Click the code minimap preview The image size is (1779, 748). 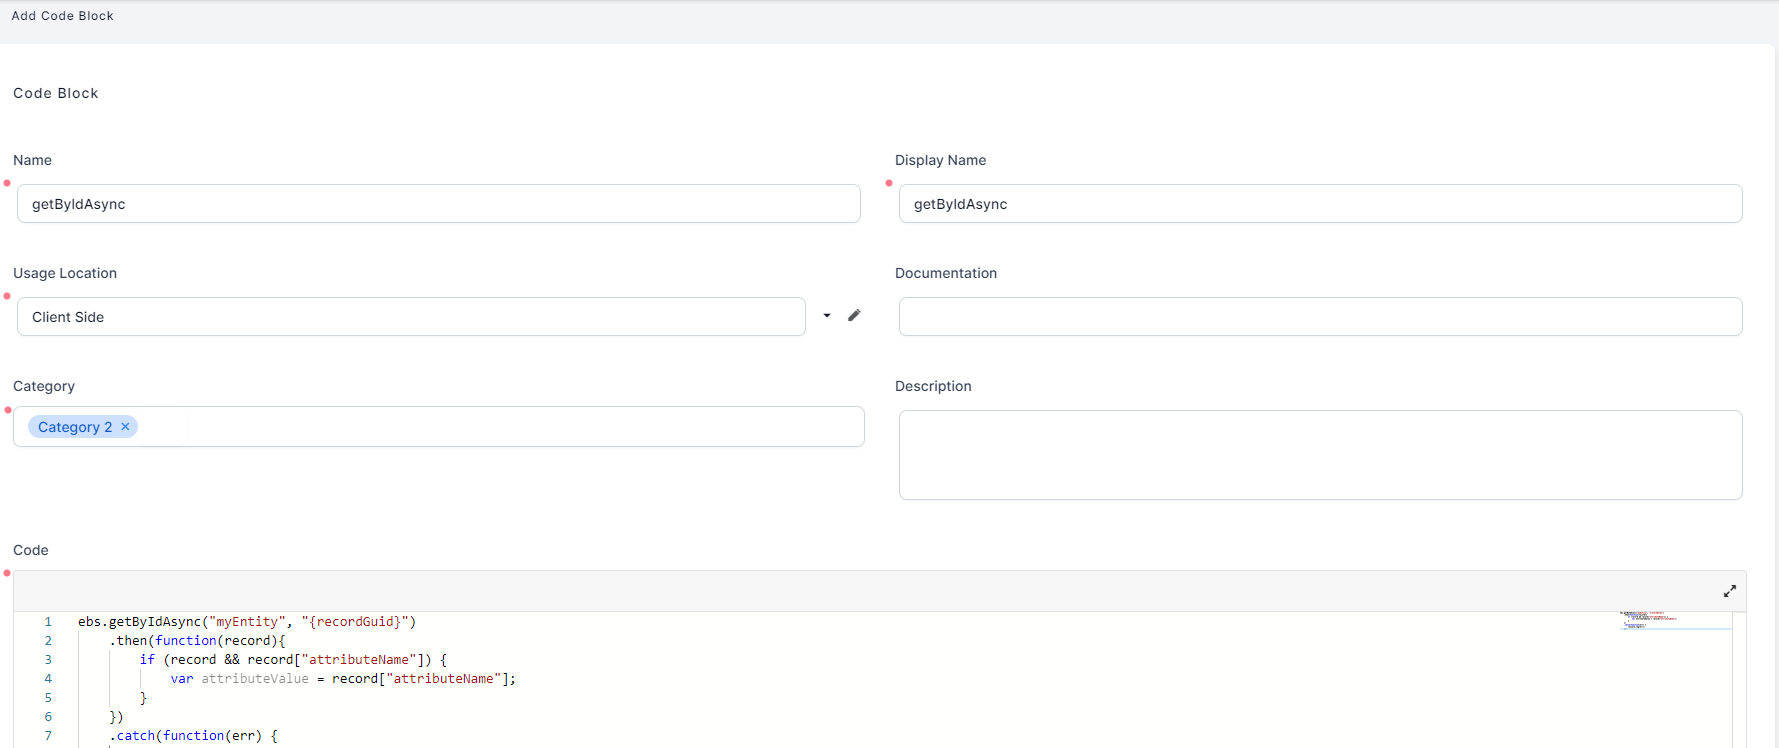coord(1650,620)
